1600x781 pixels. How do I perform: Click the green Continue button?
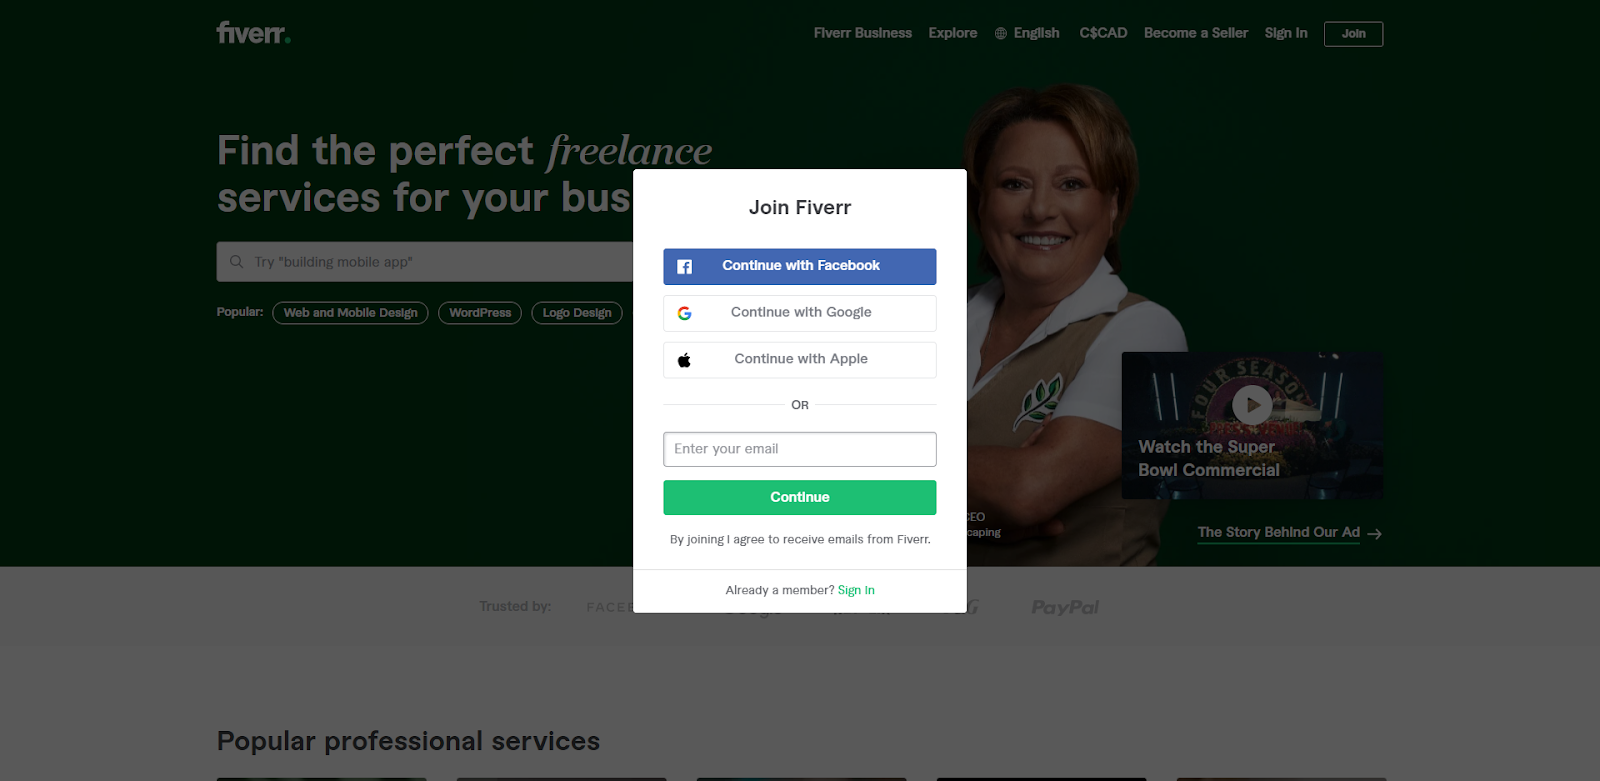tap(800, 498)
